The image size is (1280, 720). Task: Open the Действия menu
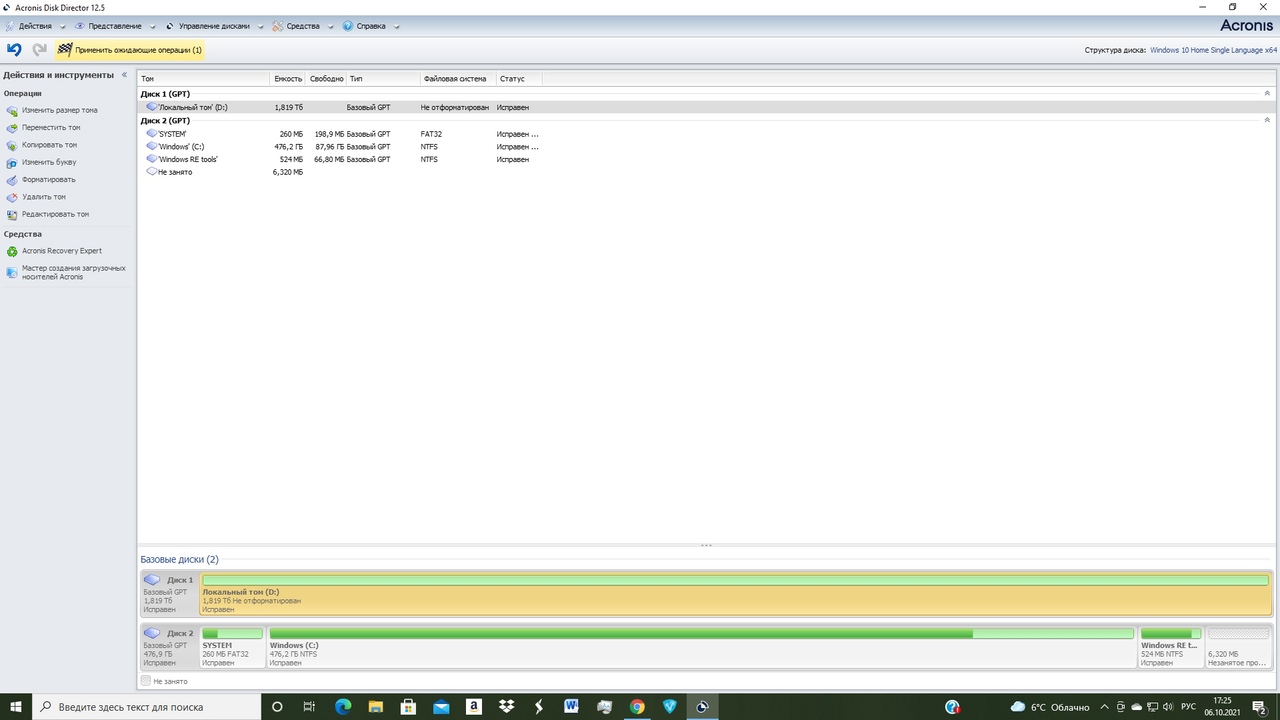click(x=35, y=26)
